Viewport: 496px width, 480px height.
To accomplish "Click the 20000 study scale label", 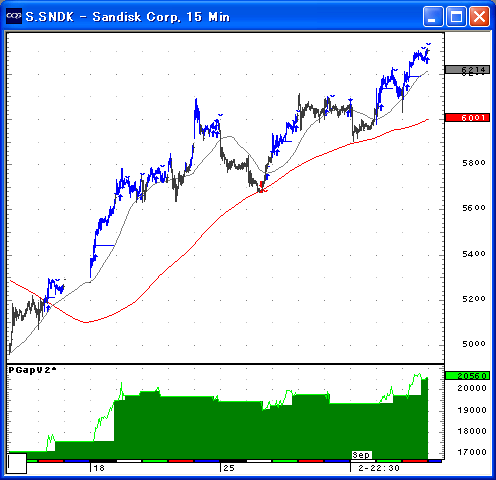I will (472, 388).
